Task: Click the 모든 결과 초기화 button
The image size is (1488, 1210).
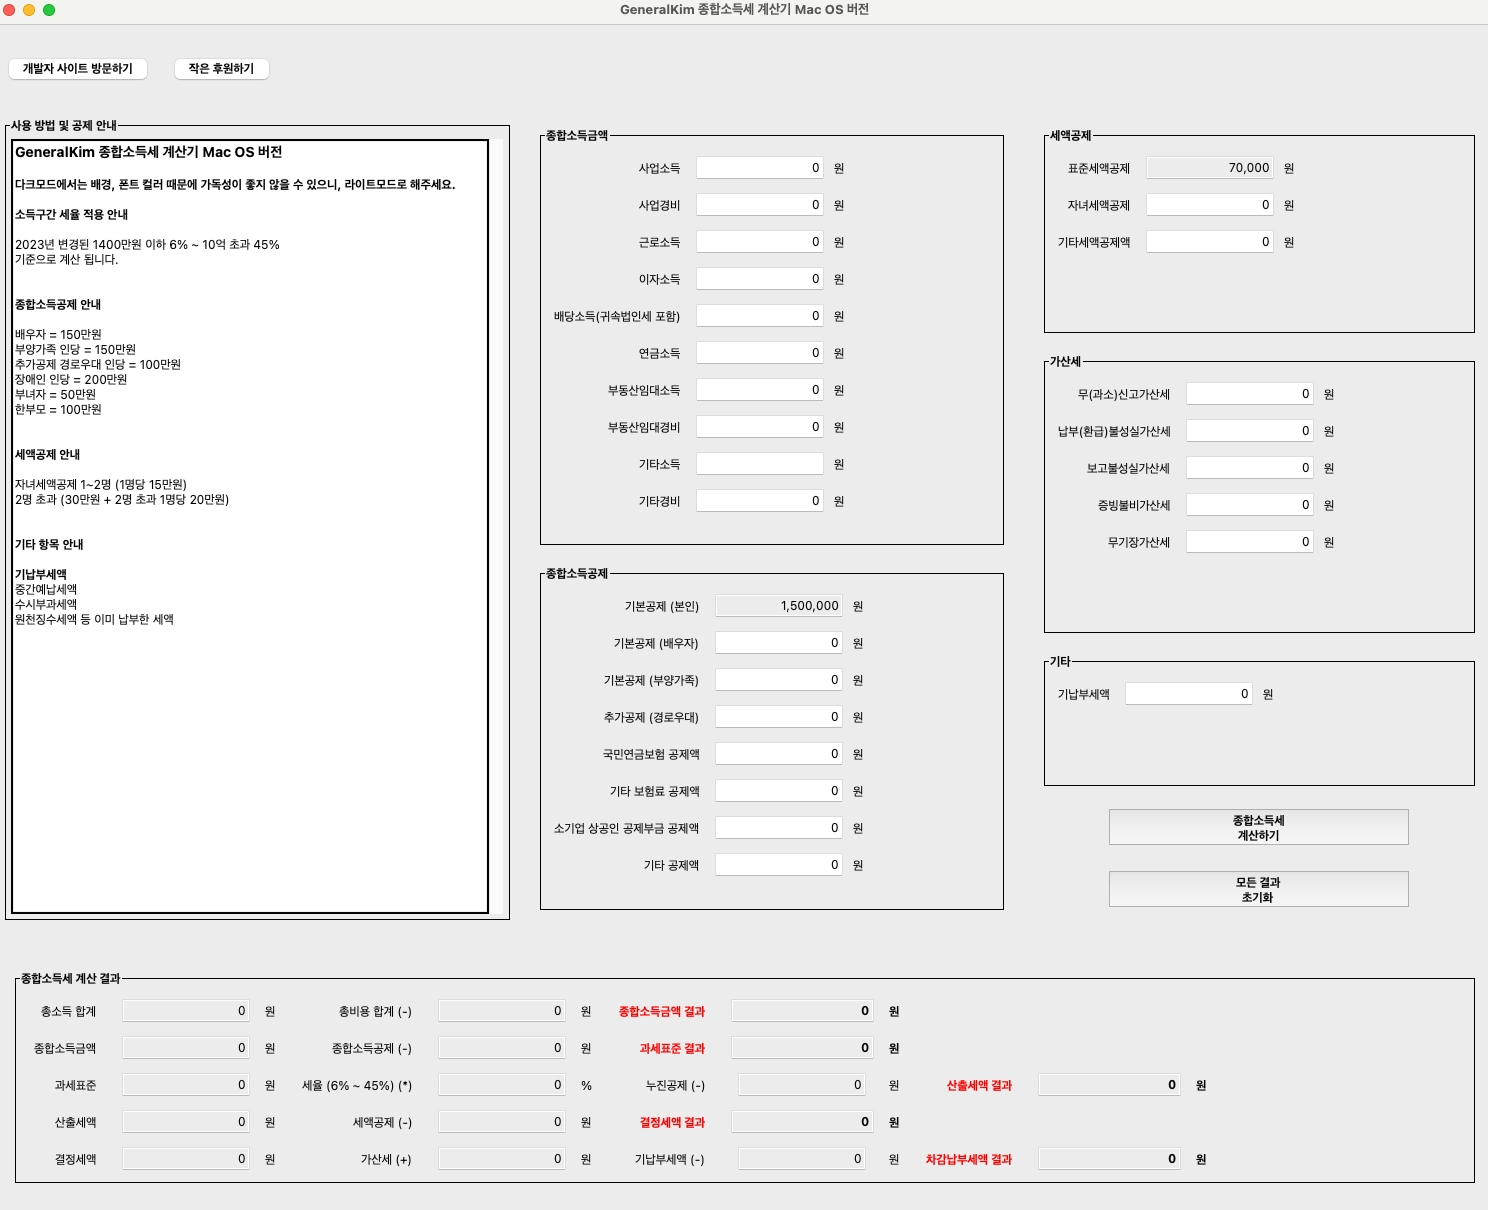Action: (x=1258, y=889)
